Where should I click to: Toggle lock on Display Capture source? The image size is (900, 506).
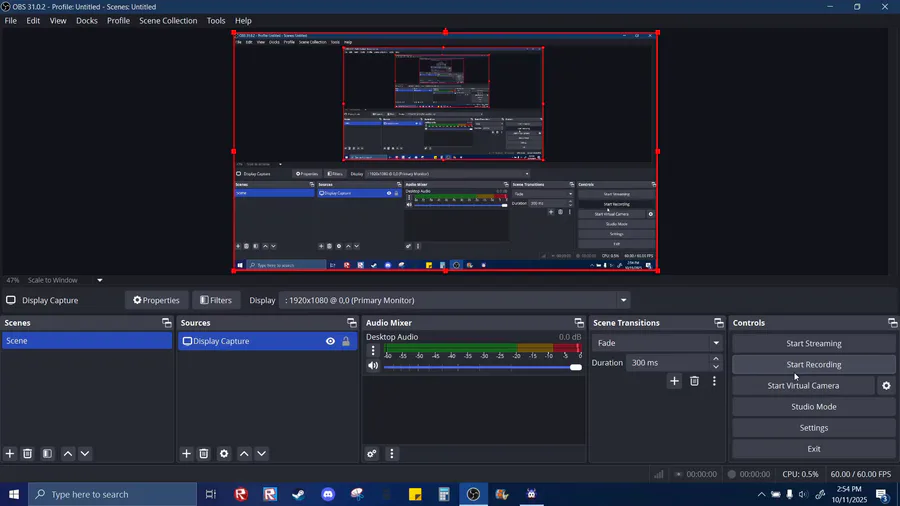click(x=346, y=341)
